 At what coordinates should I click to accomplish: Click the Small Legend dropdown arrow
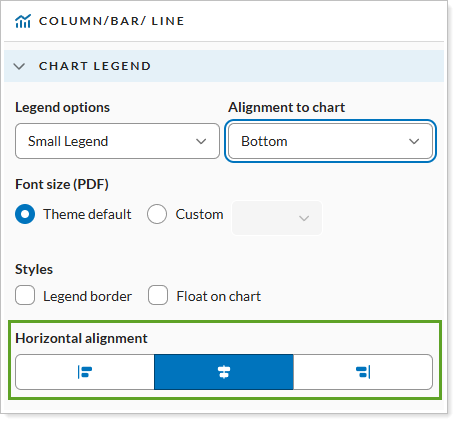[201, 141]
